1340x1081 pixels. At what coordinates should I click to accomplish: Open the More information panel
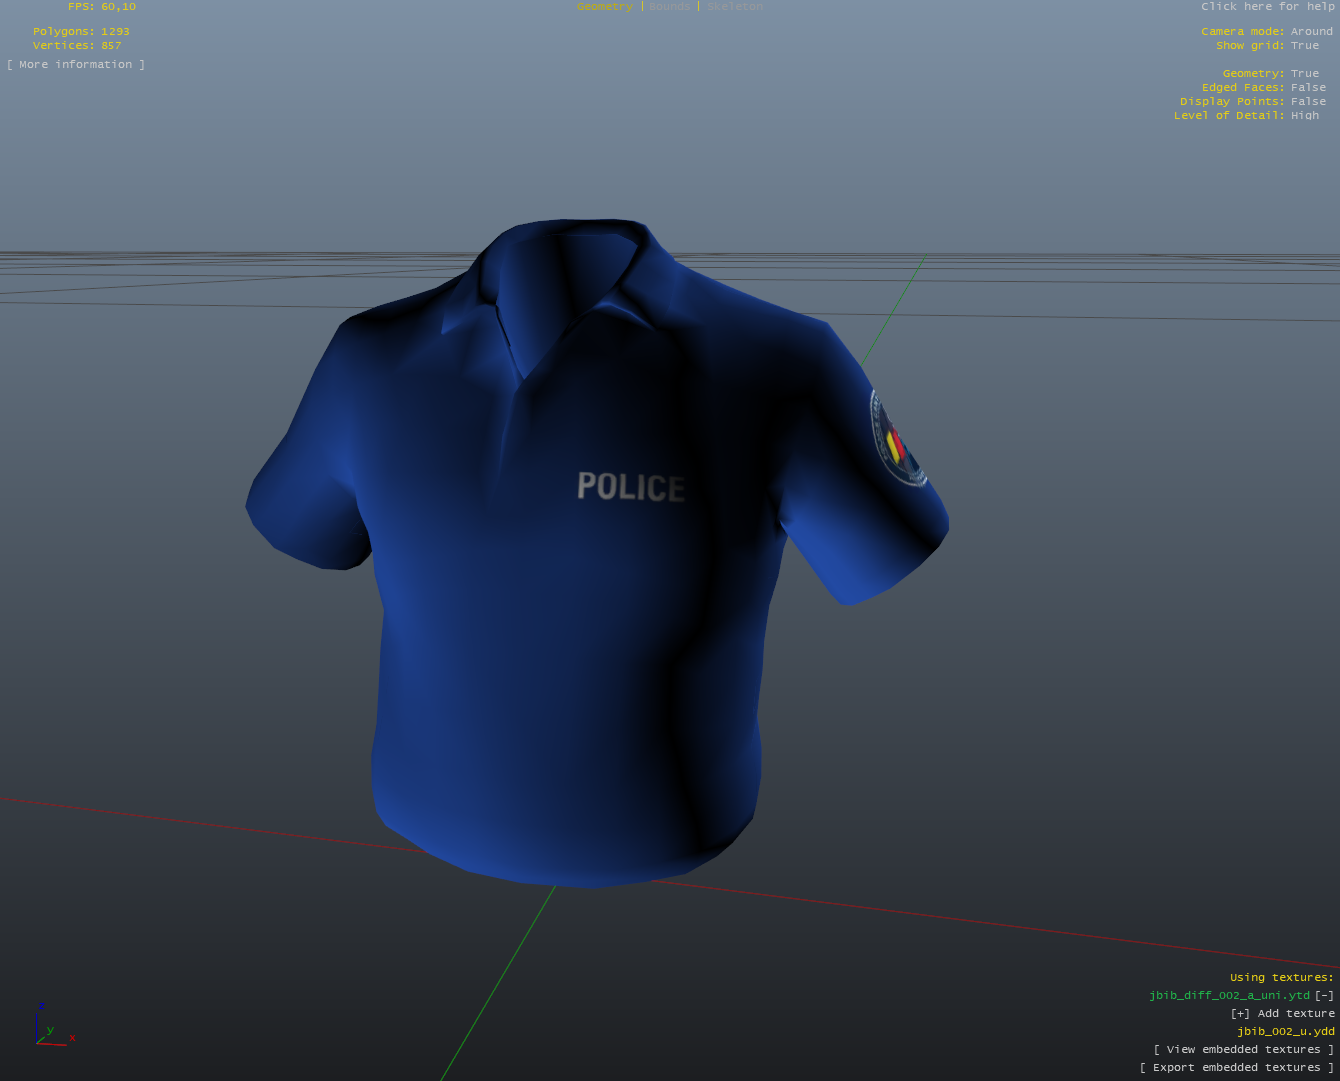pyautogui.click(x=75, y=64)
